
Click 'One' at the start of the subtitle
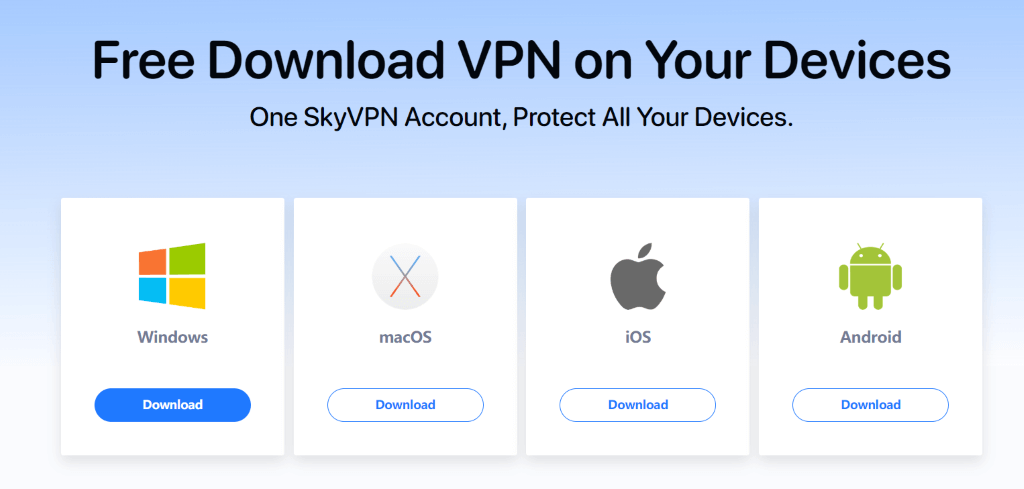pos(270,117)
